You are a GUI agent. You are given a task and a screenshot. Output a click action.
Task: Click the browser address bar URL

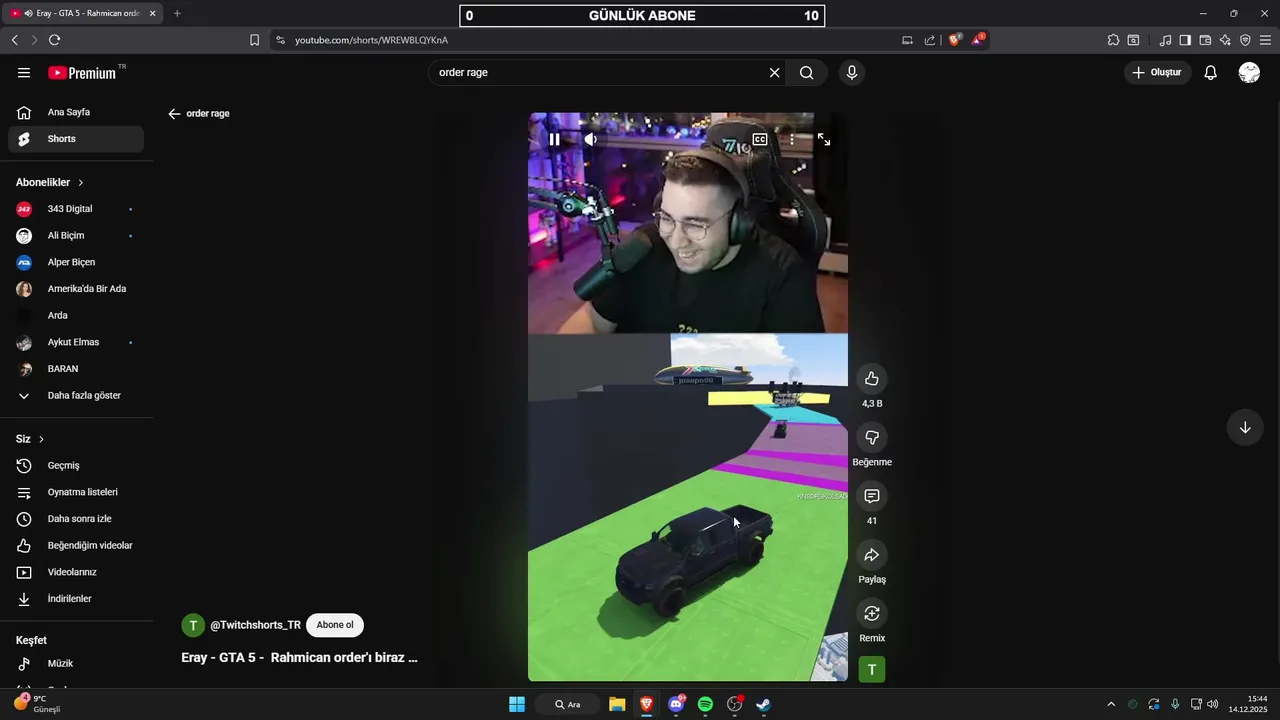(371, 40)
